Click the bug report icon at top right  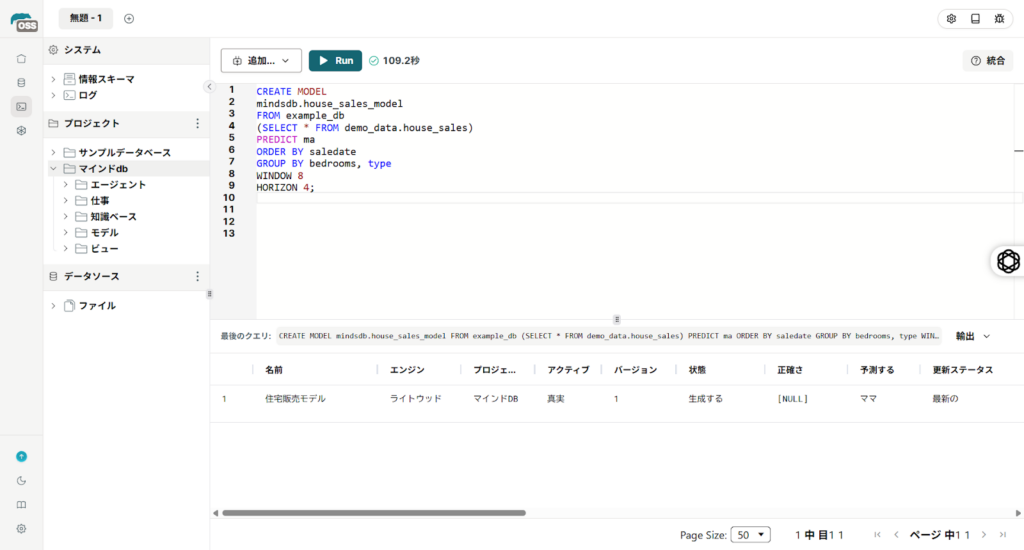(999, 19)
